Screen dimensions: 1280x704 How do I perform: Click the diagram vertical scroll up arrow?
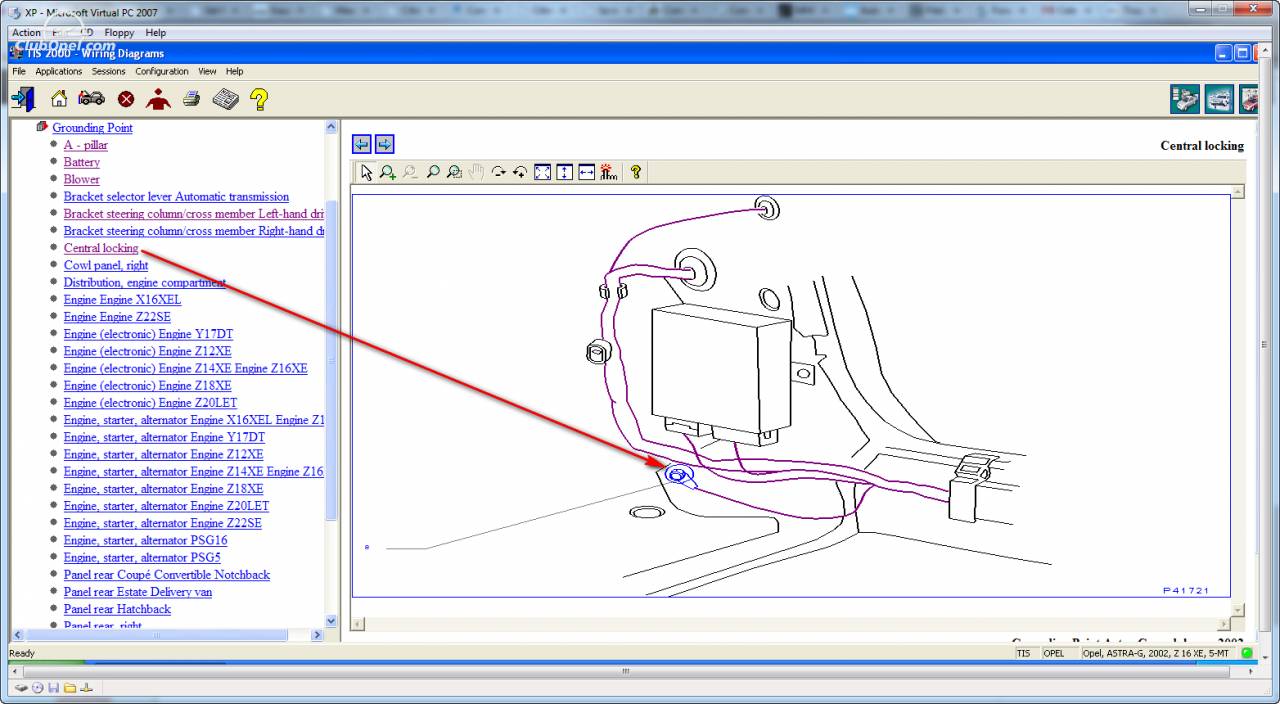[x=1238, y=191]
